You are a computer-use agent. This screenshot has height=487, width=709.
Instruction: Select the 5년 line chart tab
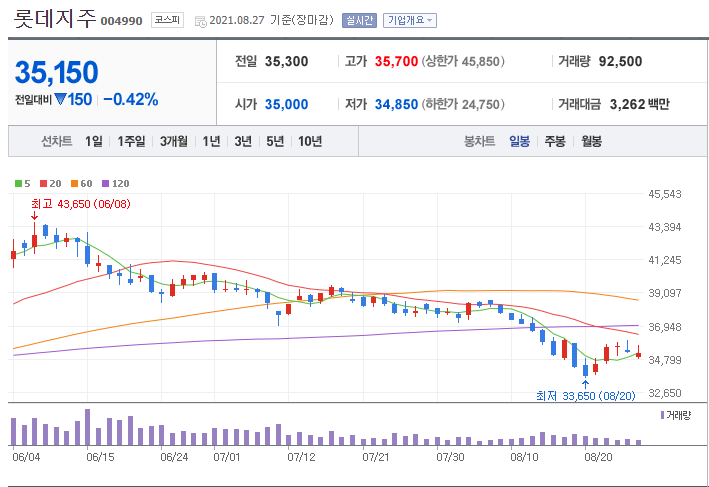pos(275,142)
